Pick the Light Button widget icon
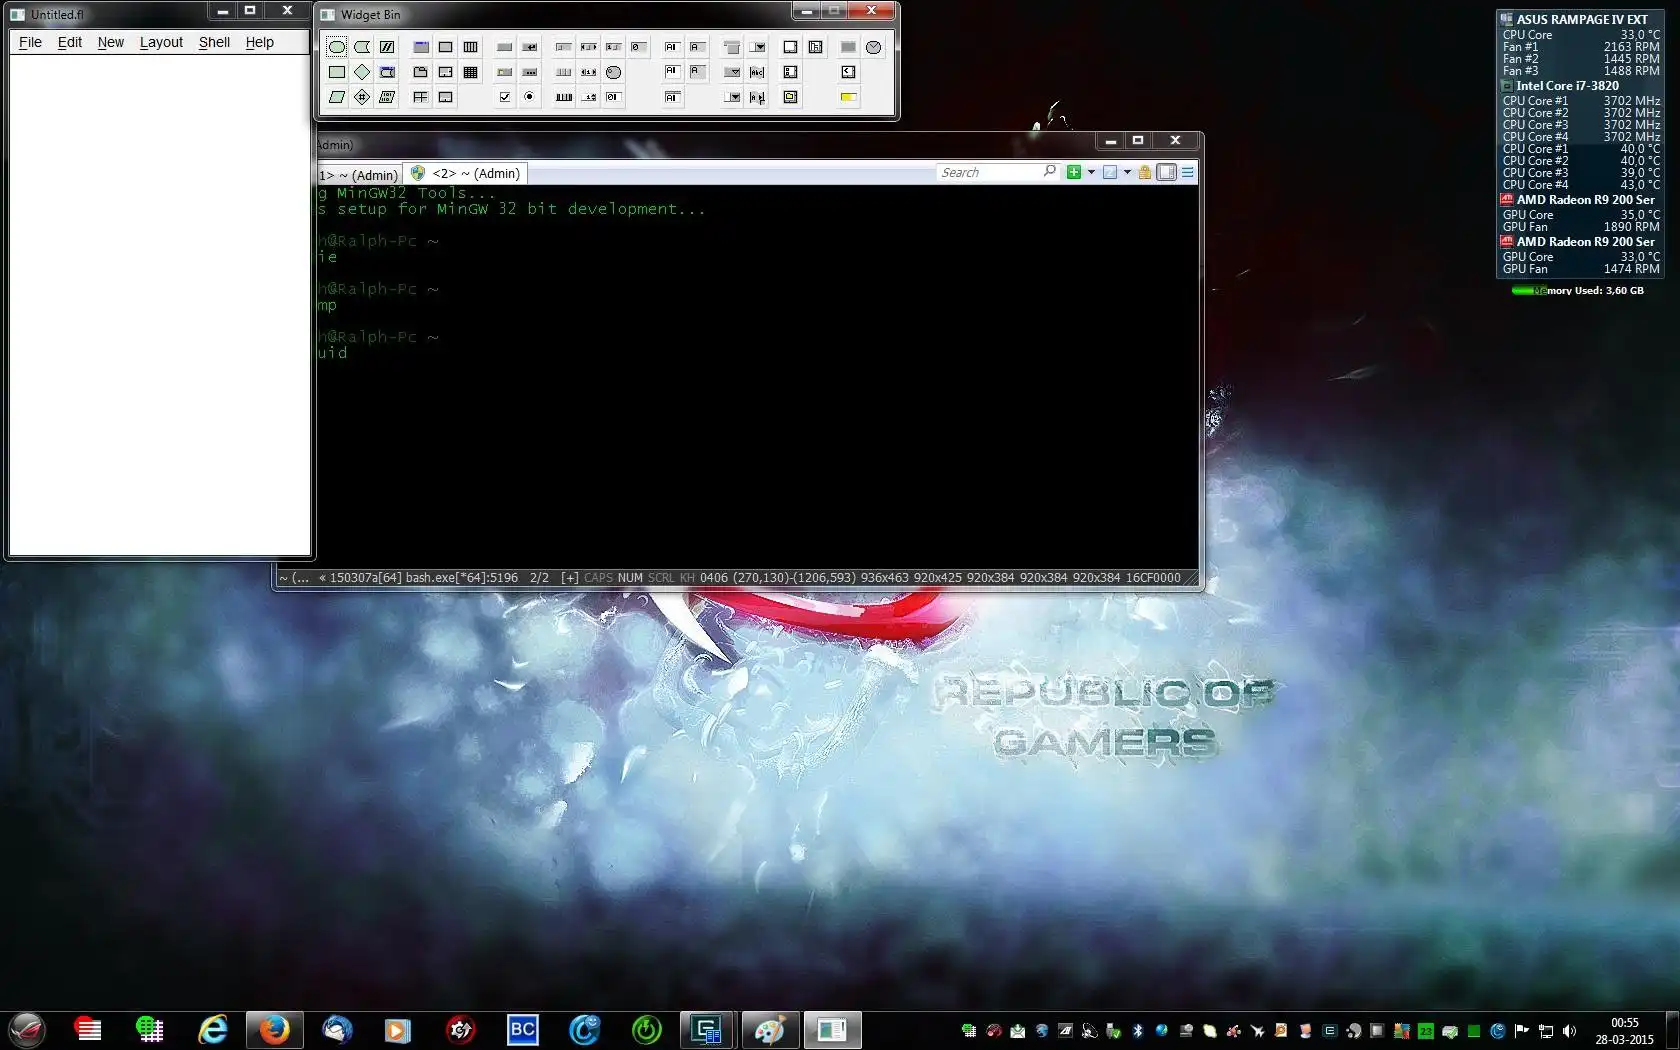 [505, 72]
